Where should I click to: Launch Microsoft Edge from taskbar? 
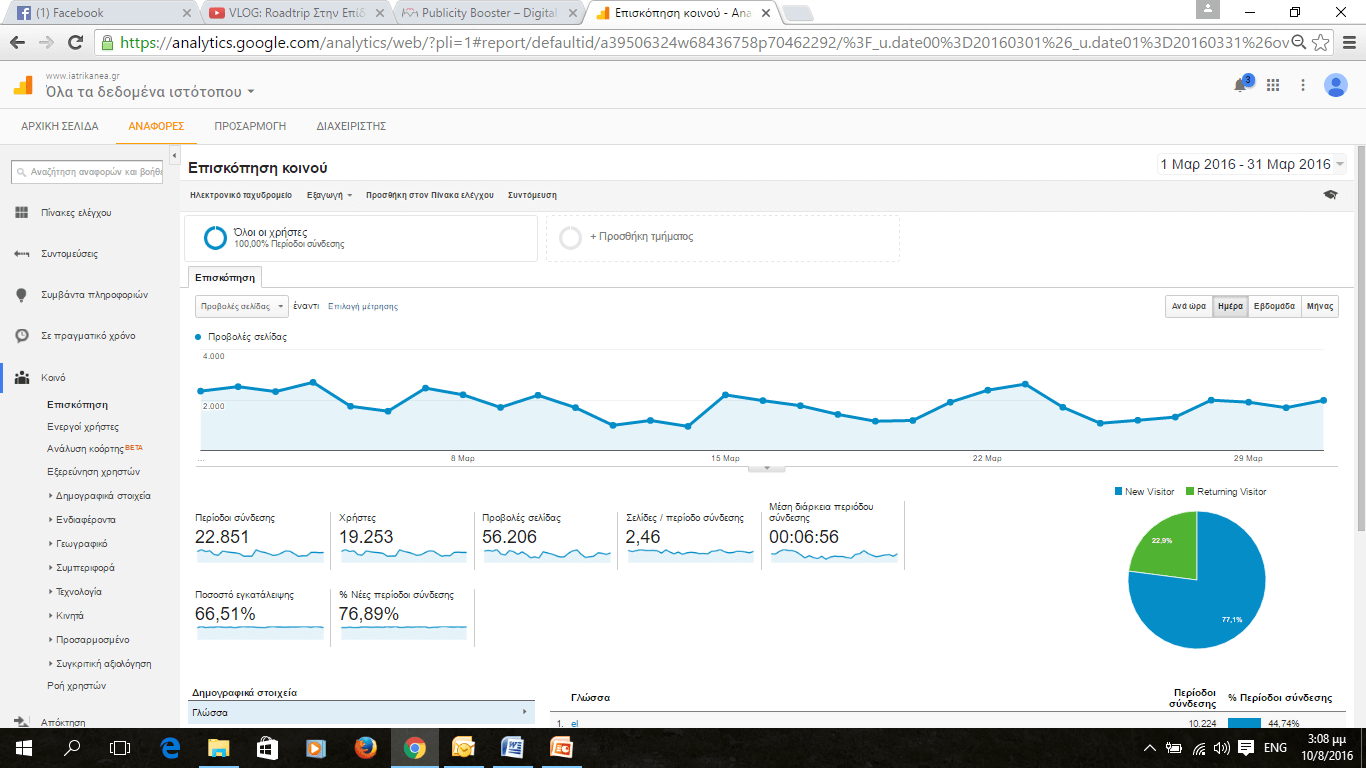tap(169, 747)
